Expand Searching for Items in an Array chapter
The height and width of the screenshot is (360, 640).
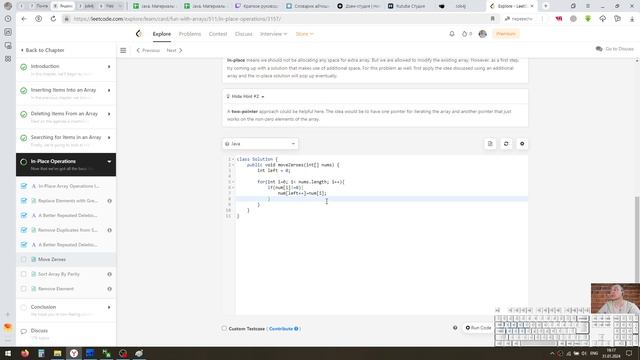click(x=109, y=138)
